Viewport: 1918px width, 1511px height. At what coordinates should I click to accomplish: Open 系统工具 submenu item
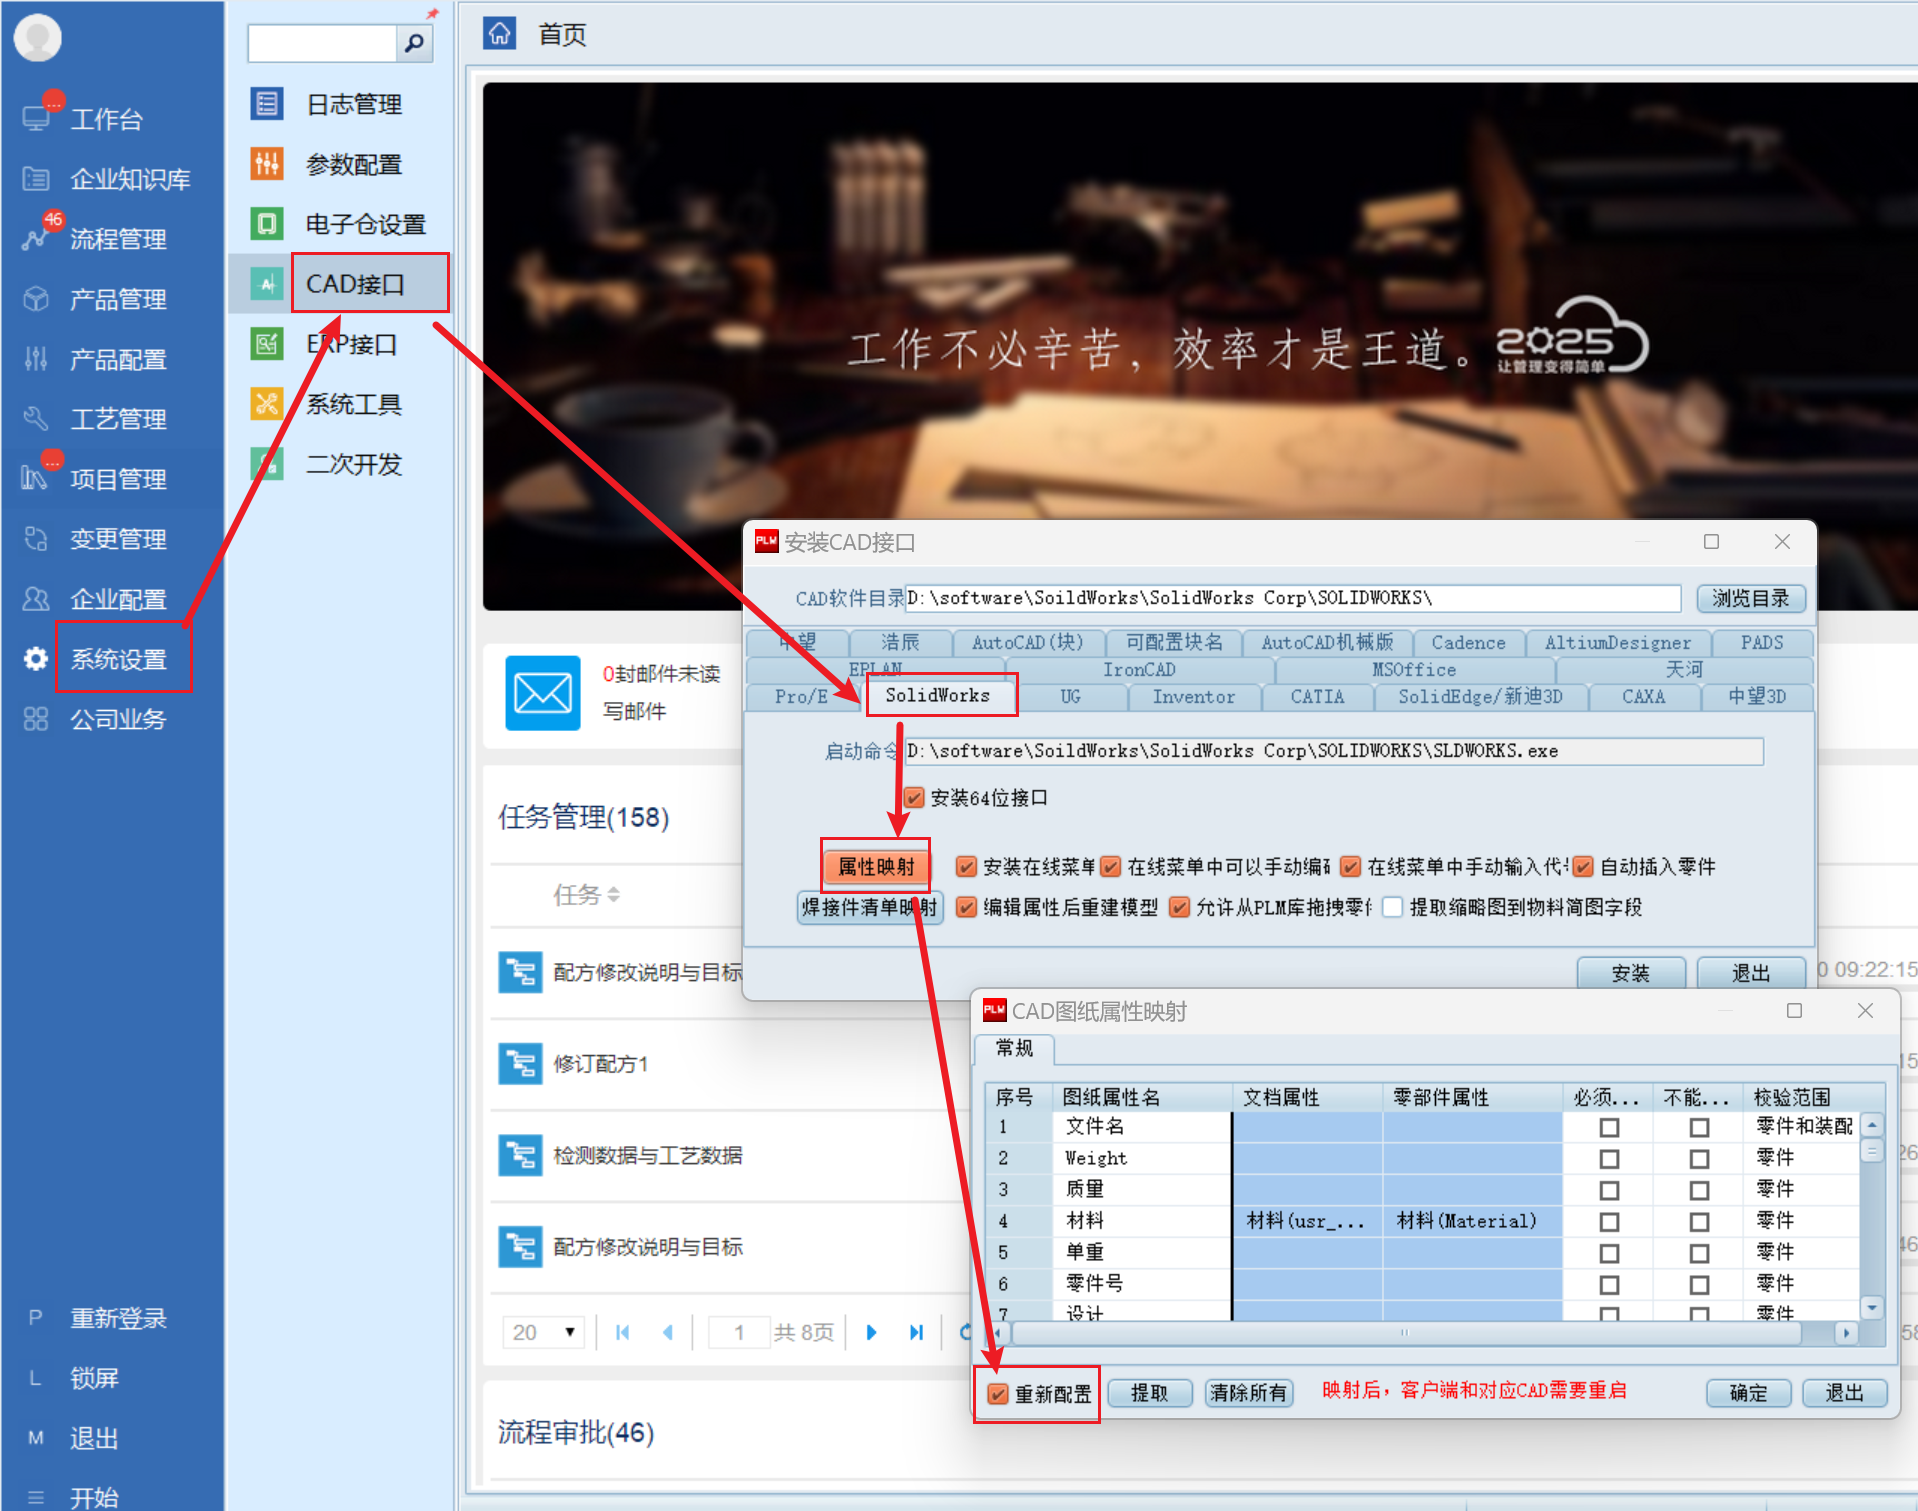pyautogui.click(x=353, y=404)
